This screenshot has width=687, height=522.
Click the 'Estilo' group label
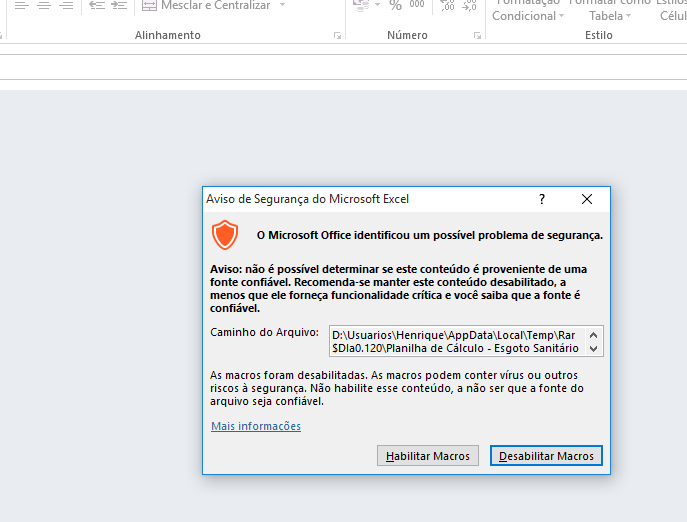(x=598, y=36)
